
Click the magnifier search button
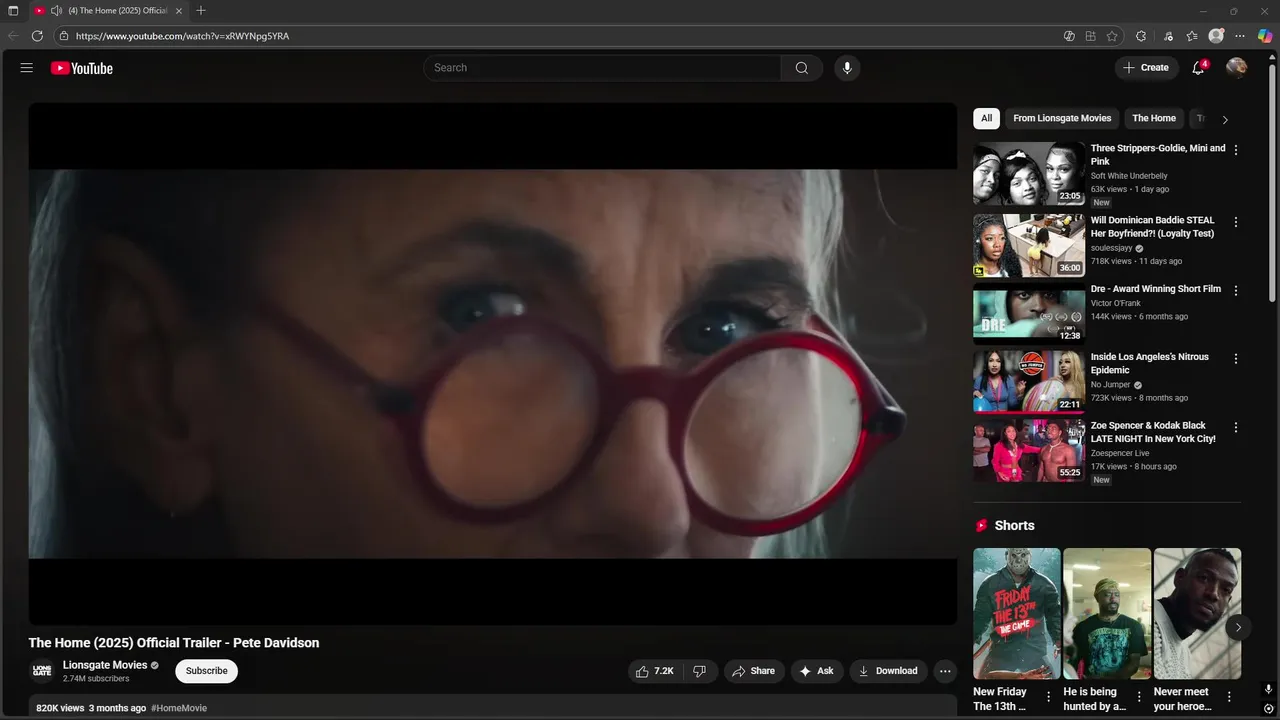(802, 68)
